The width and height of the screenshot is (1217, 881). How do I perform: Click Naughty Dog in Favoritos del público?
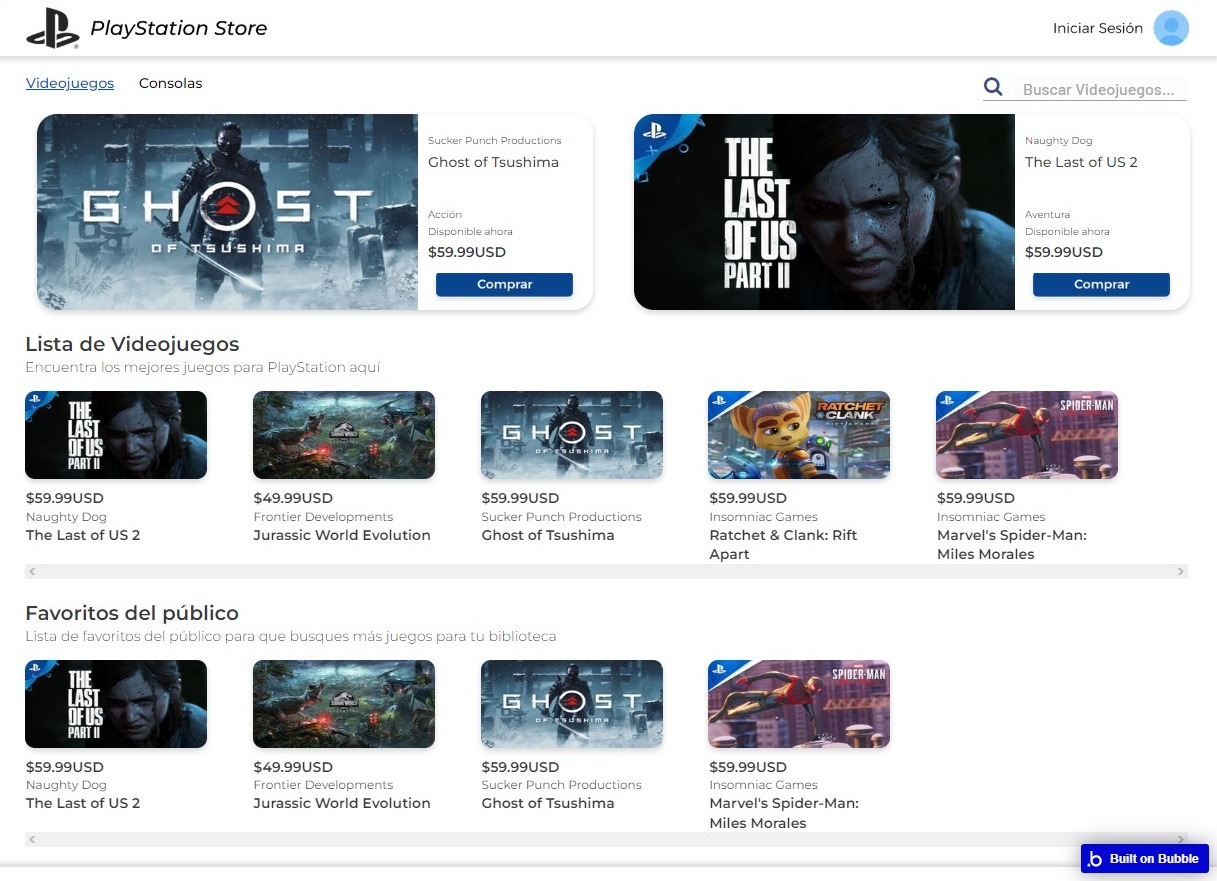pyautogui.click(x=66, y=785)
